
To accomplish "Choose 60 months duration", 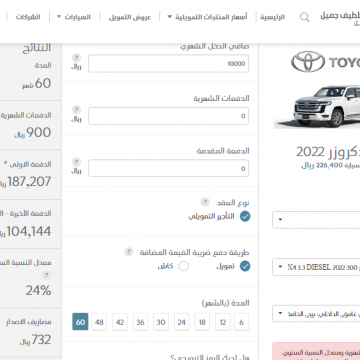I will (80, 322).
